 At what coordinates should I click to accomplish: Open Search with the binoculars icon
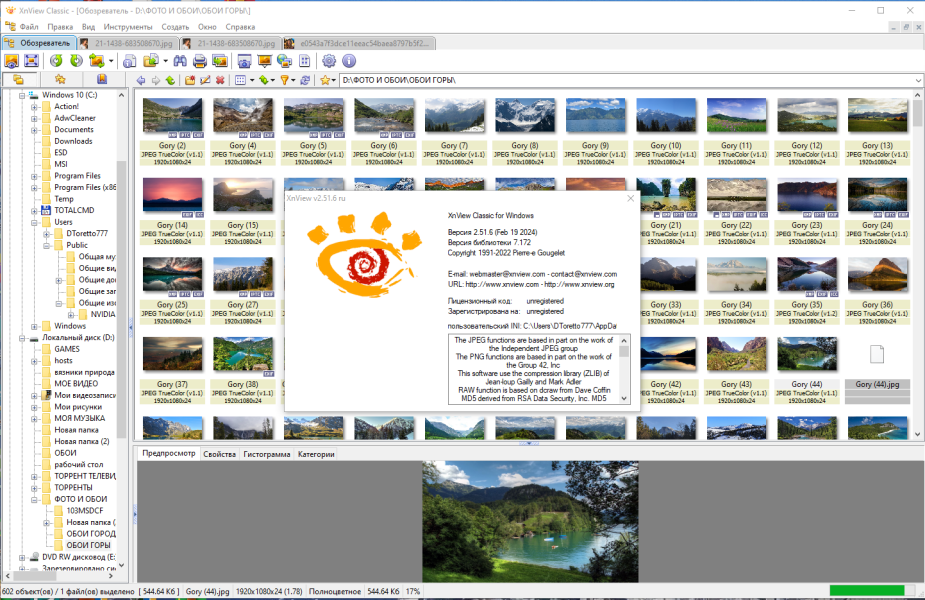180,61
